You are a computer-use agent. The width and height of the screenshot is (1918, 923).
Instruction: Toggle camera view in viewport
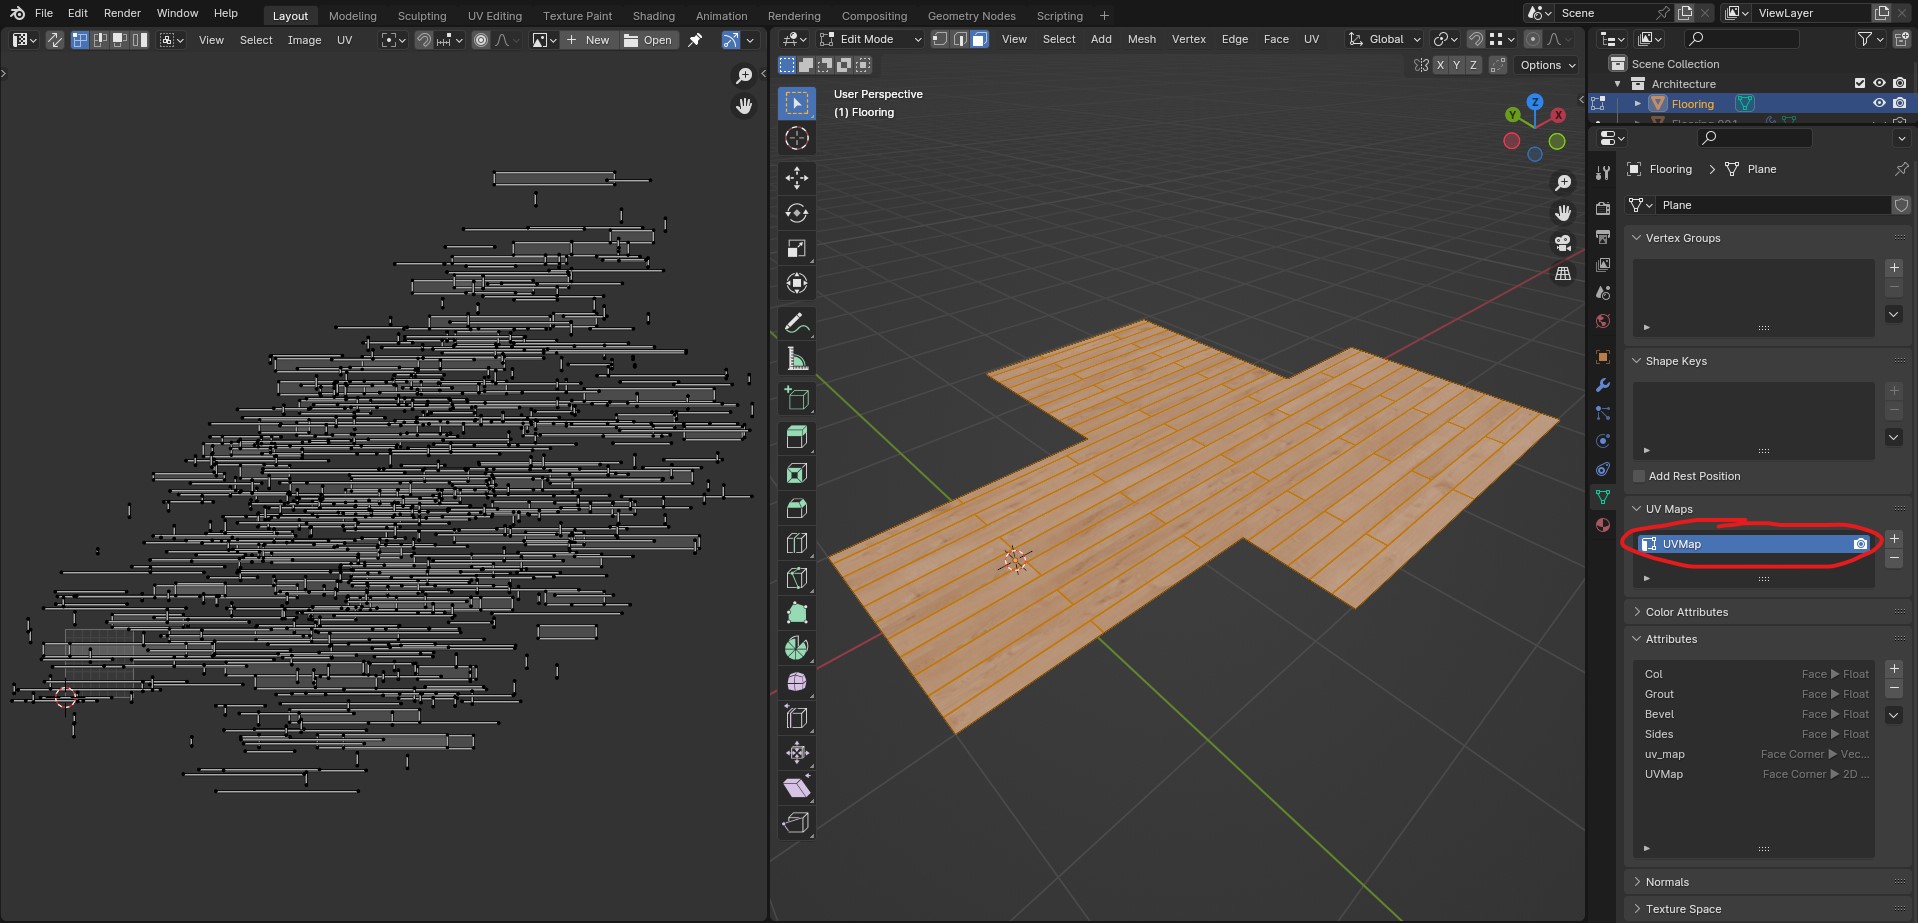pos(1562,243)
